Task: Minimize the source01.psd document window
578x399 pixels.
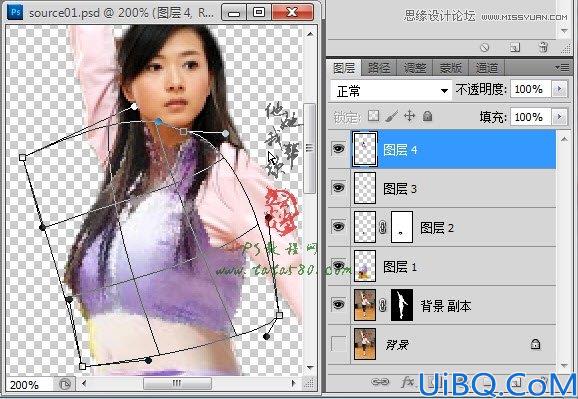Action: coord(234,12)
